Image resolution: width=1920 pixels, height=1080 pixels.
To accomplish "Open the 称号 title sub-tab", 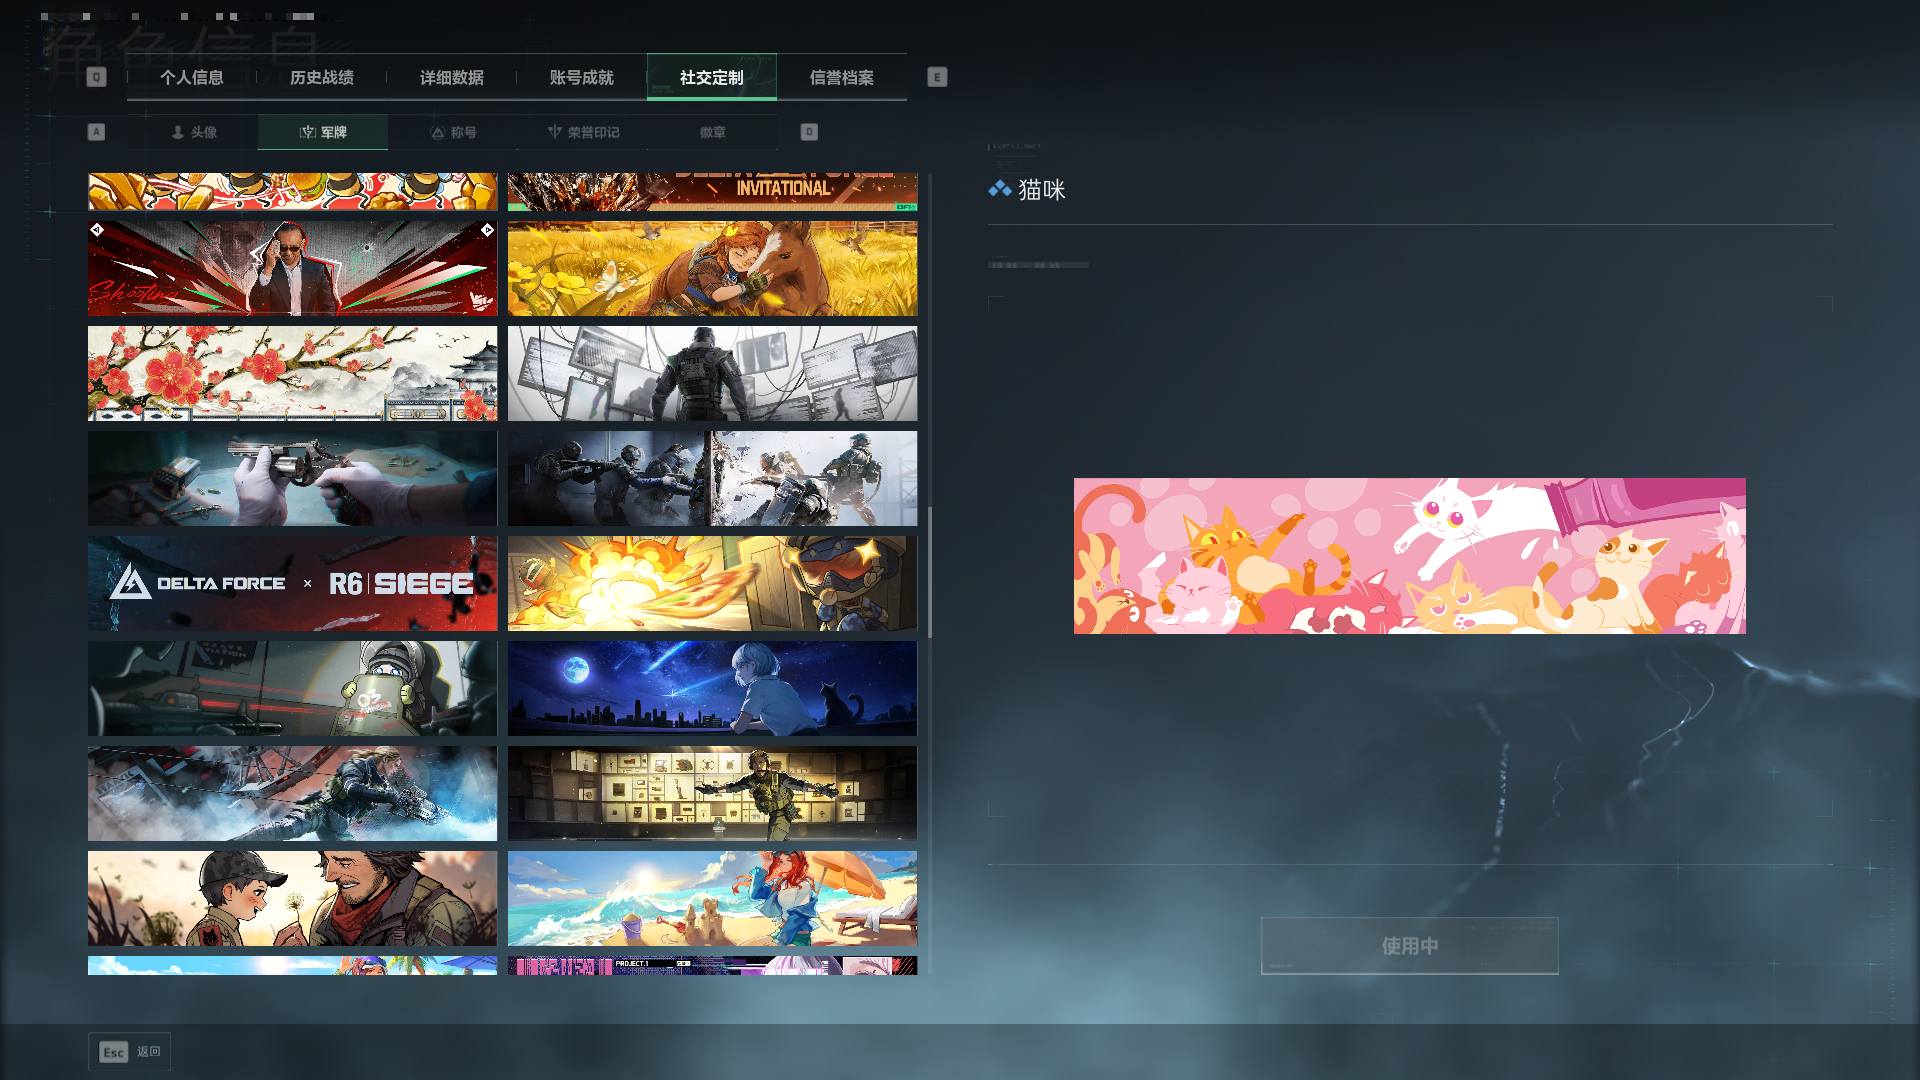I will tap(453, 132).
